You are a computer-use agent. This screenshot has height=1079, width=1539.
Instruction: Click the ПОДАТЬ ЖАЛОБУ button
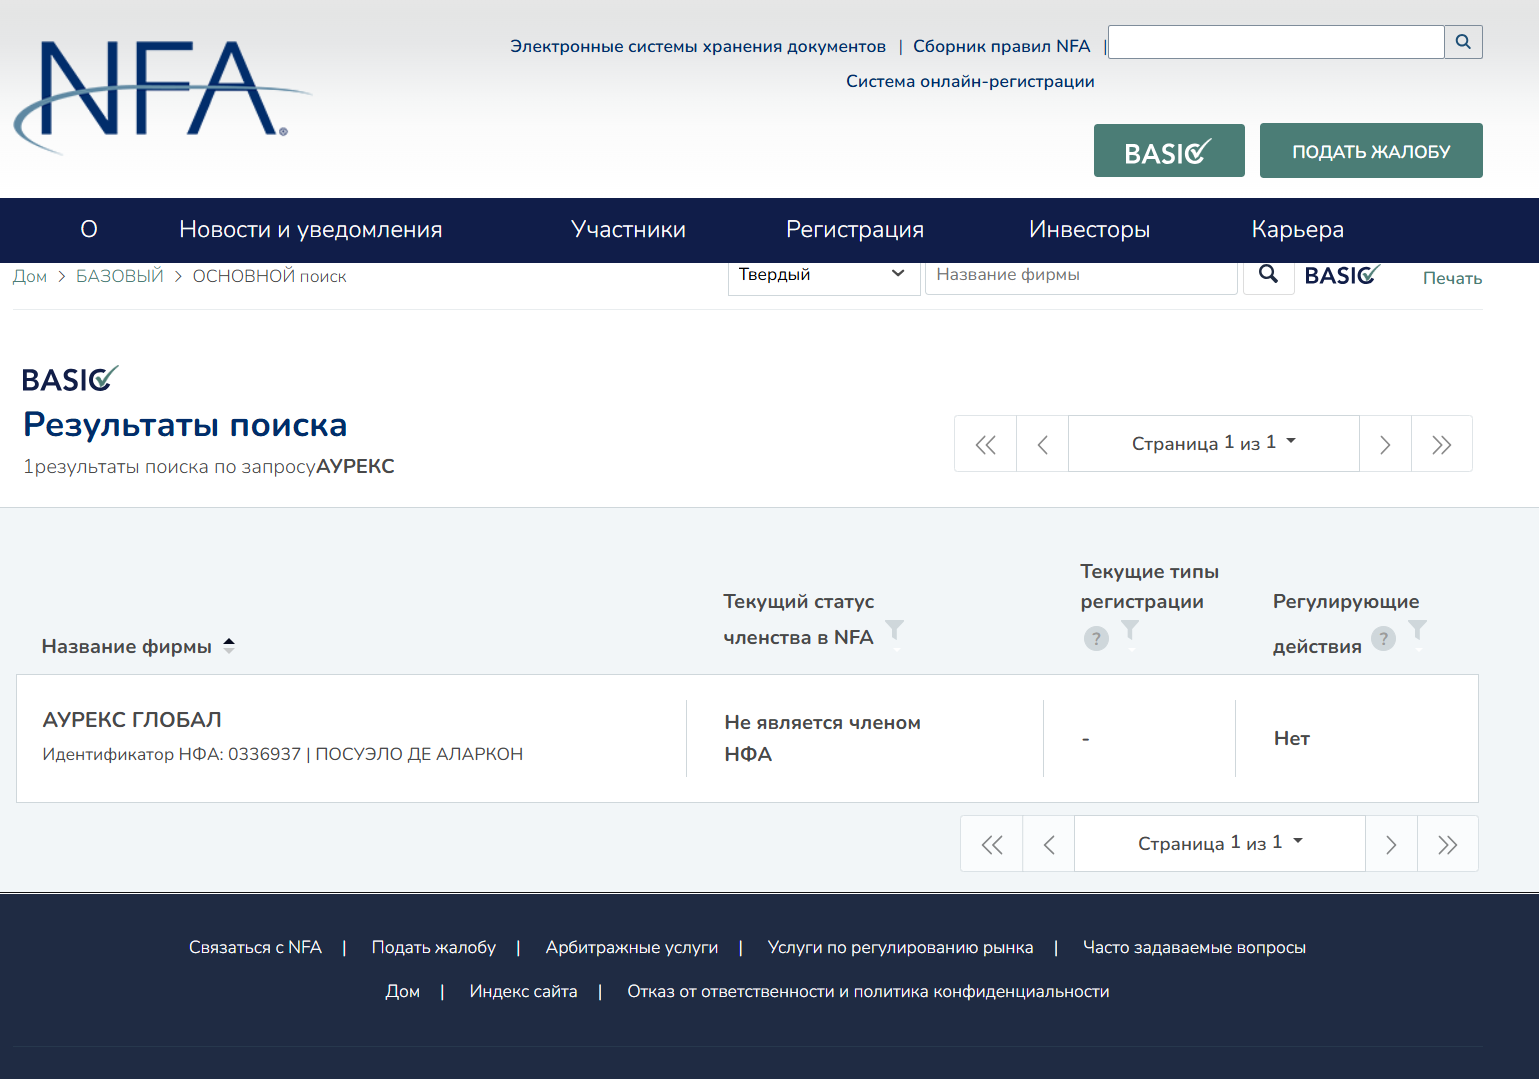click(x=1371, y=151)
